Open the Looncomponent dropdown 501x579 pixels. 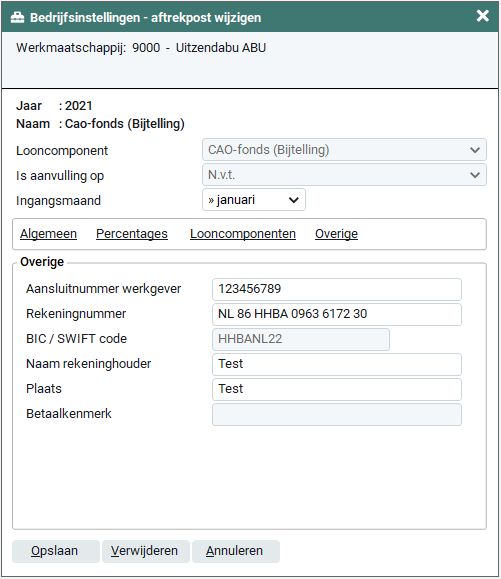coord(344,150)
